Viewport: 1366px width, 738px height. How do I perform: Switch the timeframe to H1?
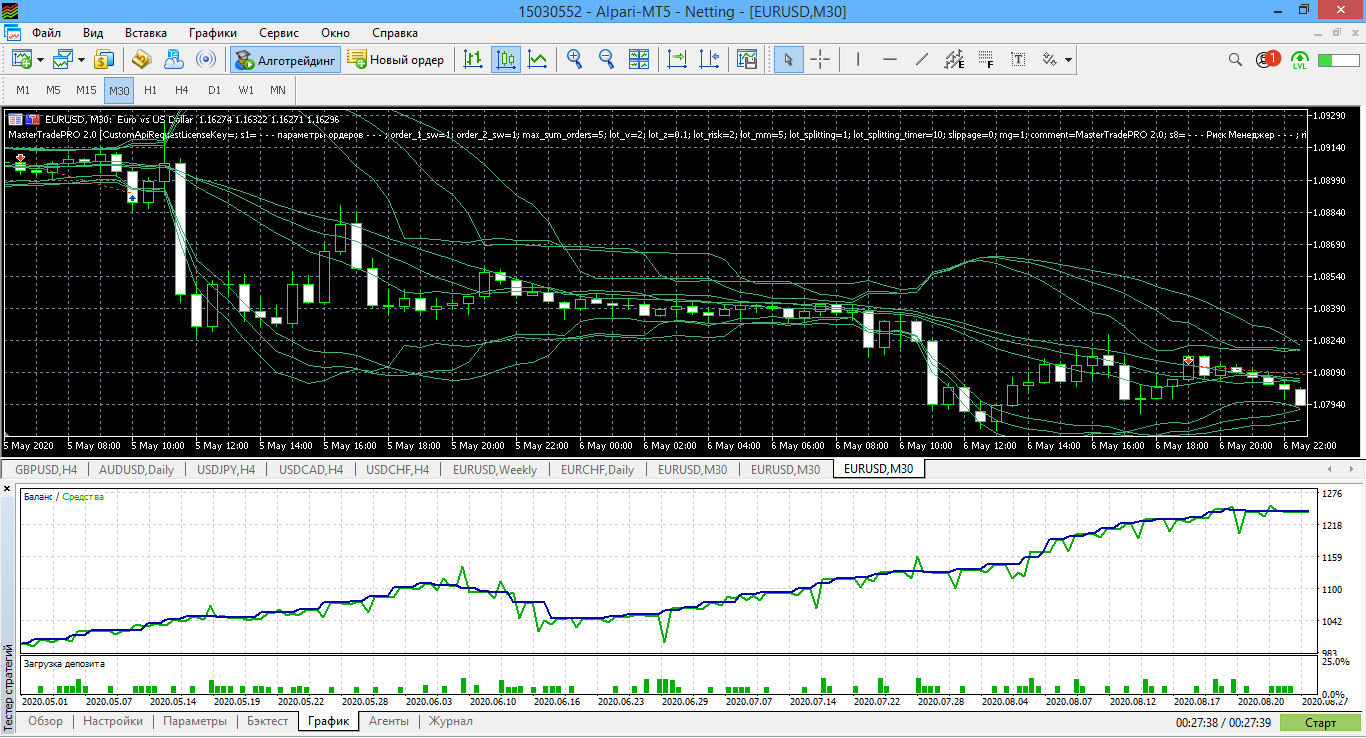150,90
